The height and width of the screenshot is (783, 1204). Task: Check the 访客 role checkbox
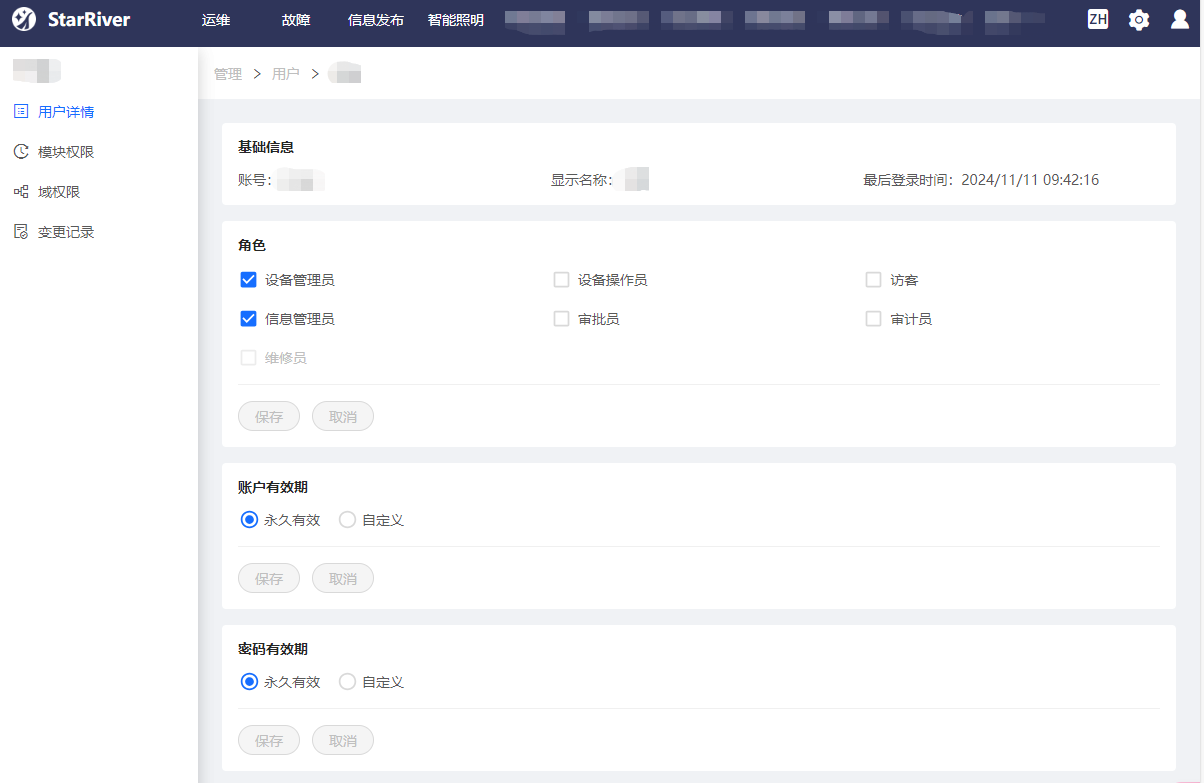873,280
